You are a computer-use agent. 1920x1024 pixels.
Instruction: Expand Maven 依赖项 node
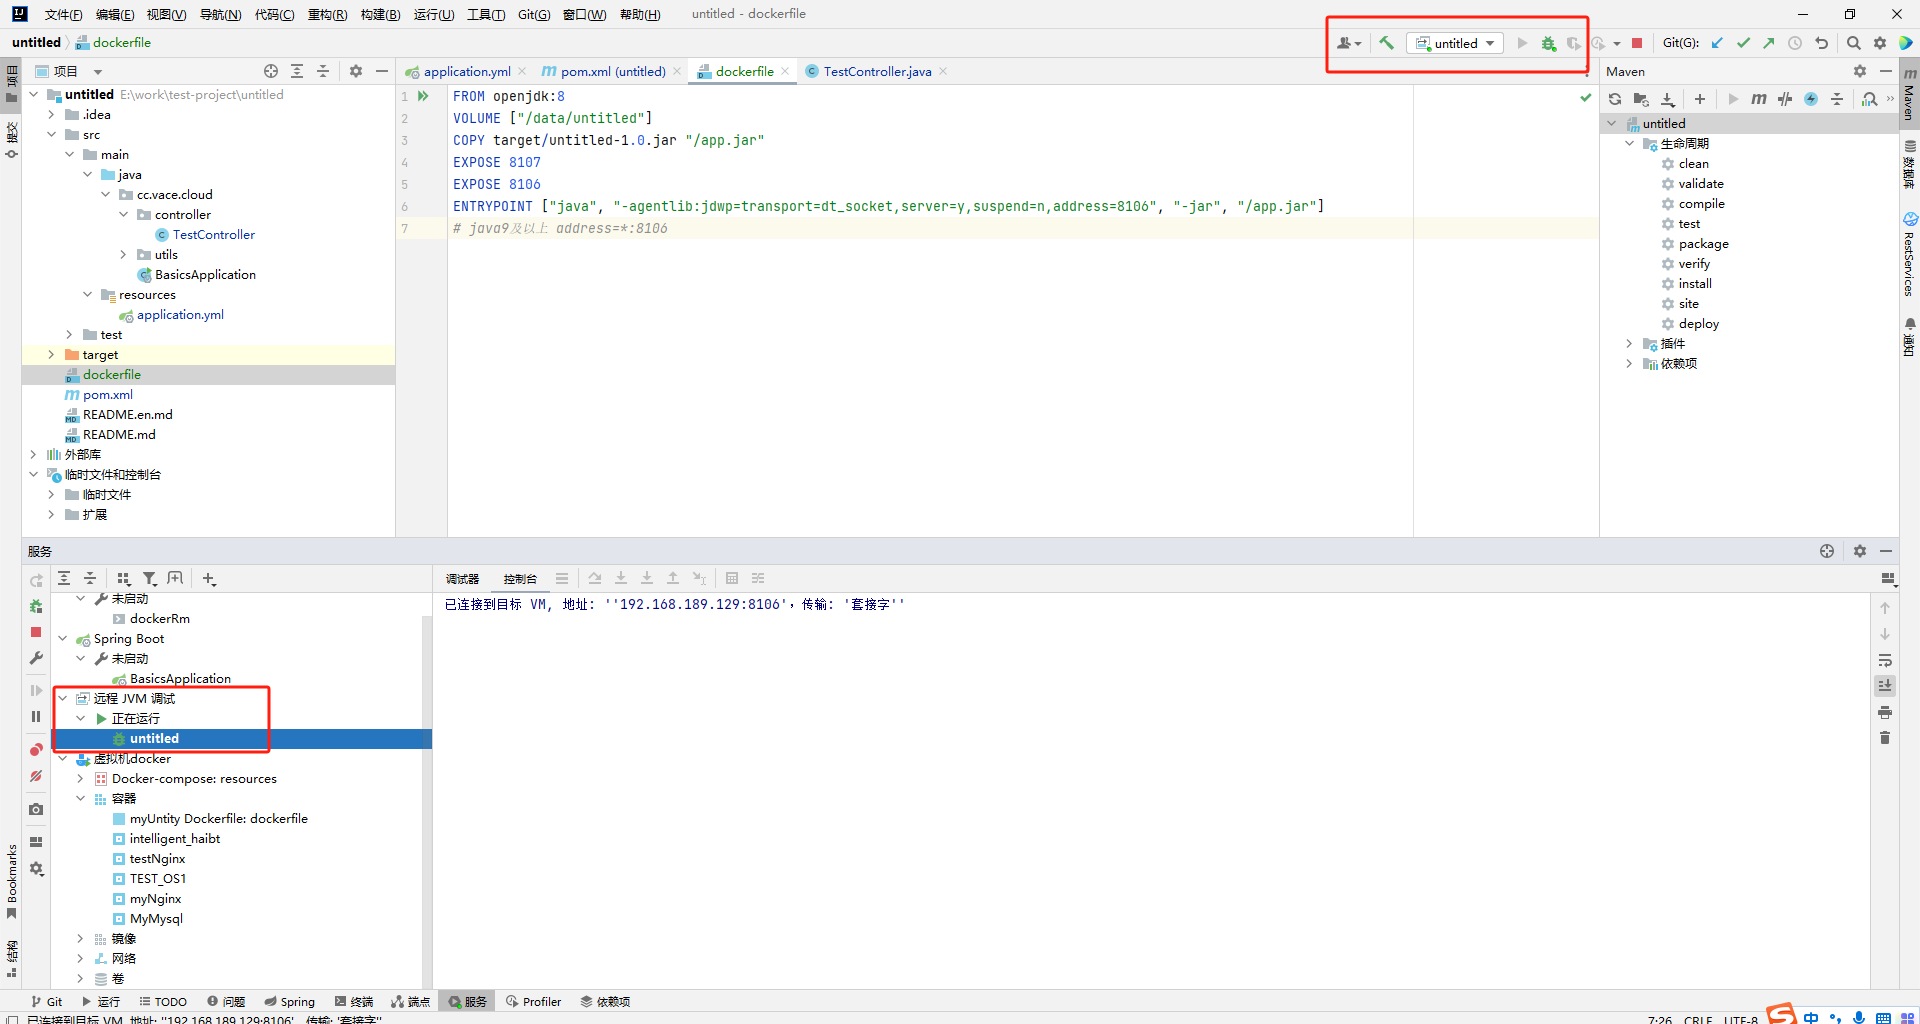pos(1629,364)
